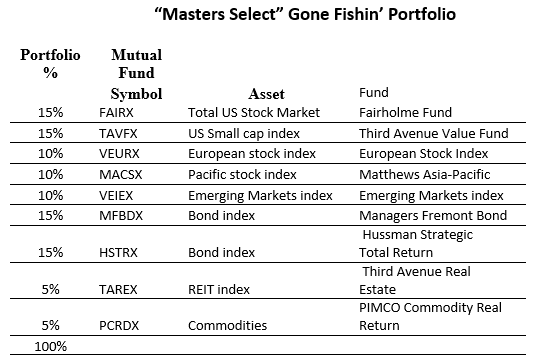This screenshot has height=362, width=545.
Task: Click the Mutual Fund Symbol header
Action: click(x=137, y=74)
